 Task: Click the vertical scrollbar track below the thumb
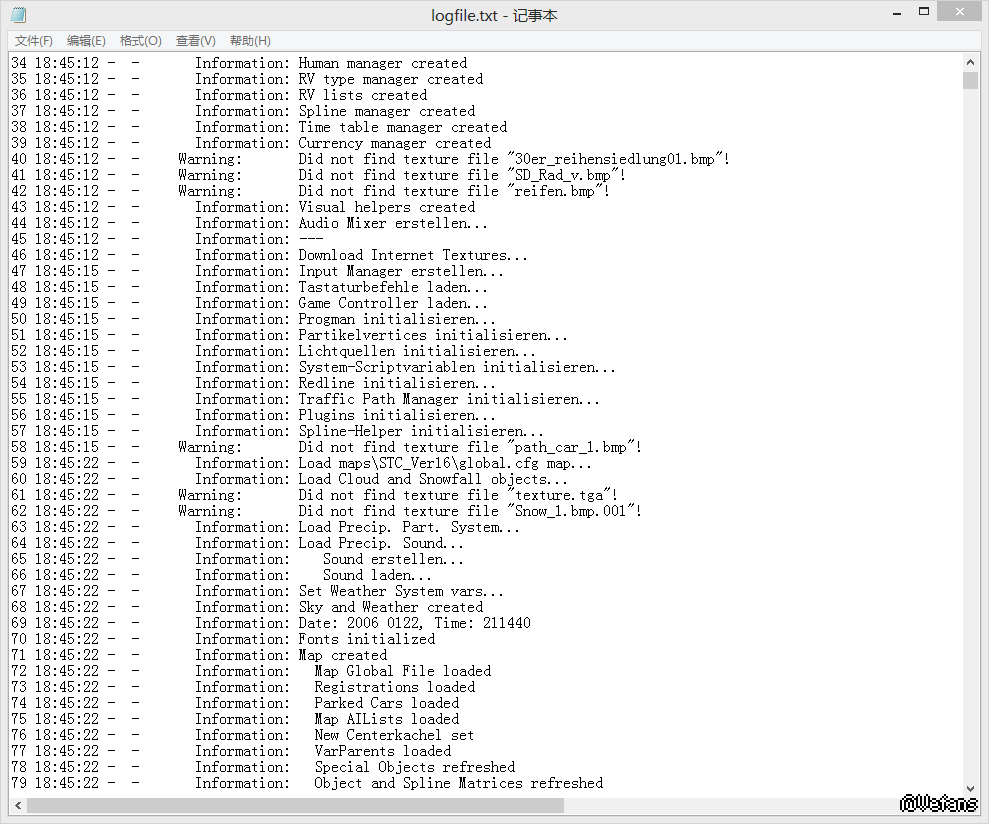point(970,450)
